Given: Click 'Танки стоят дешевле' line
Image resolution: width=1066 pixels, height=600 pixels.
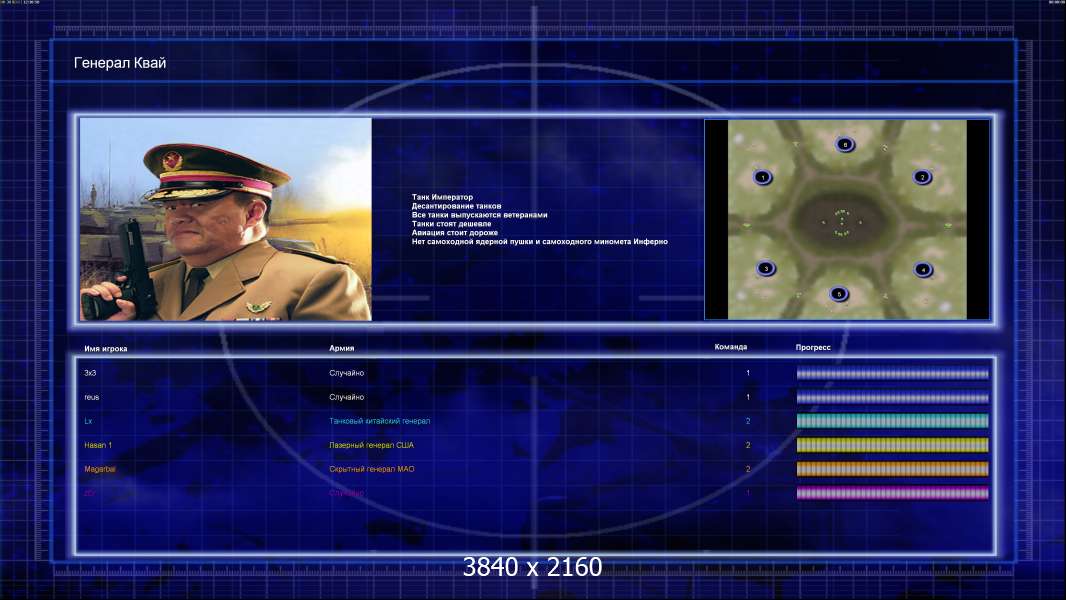Looking at the screenshot, I should coord(451,224).
